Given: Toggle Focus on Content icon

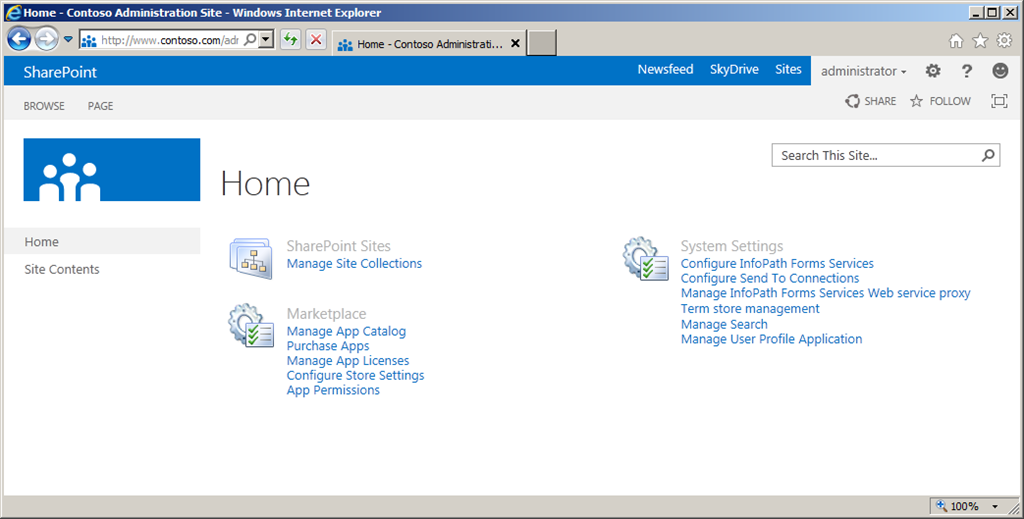Looking at the screenshot, I should (999, 101).
